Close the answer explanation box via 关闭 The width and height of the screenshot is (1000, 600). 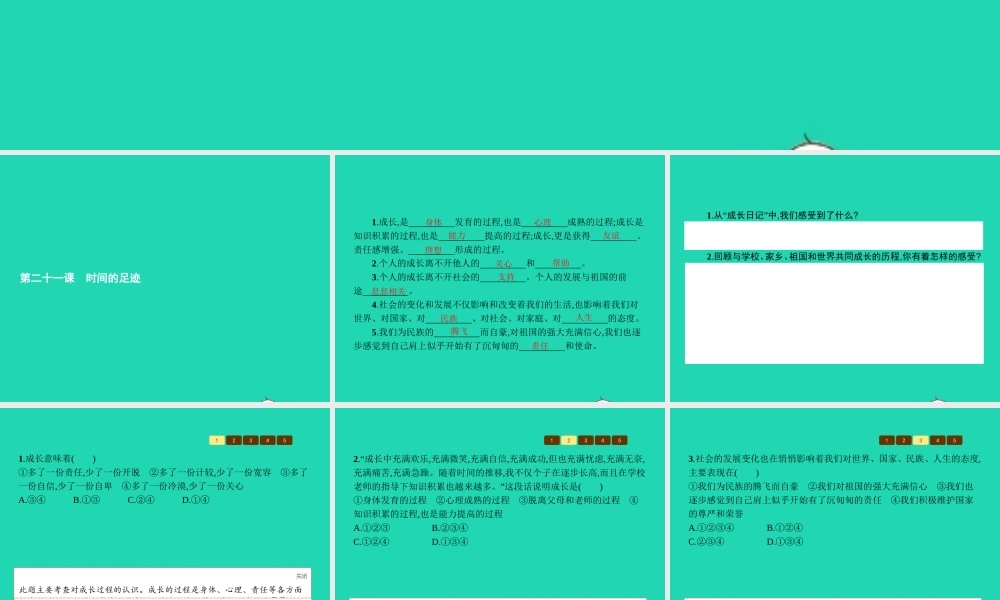tap(302, 576)
